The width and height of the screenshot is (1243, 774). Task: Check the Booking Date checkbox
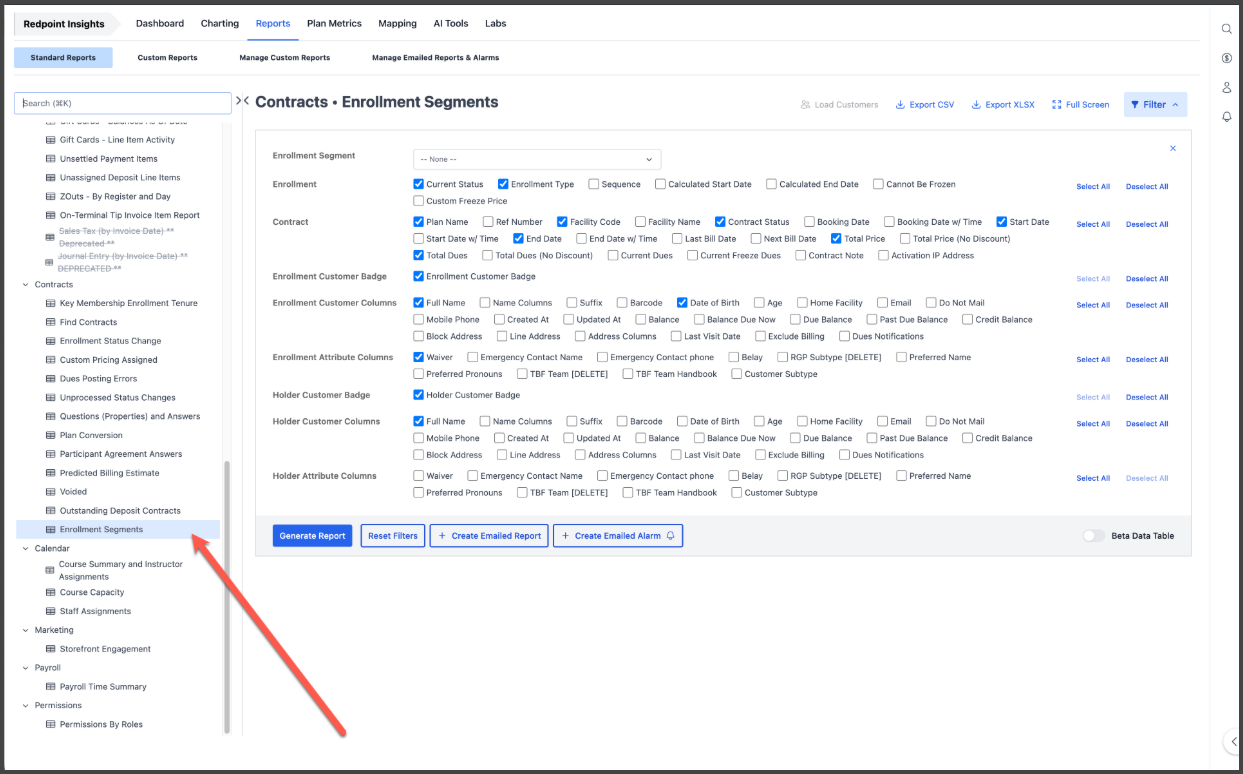(809, 222)
